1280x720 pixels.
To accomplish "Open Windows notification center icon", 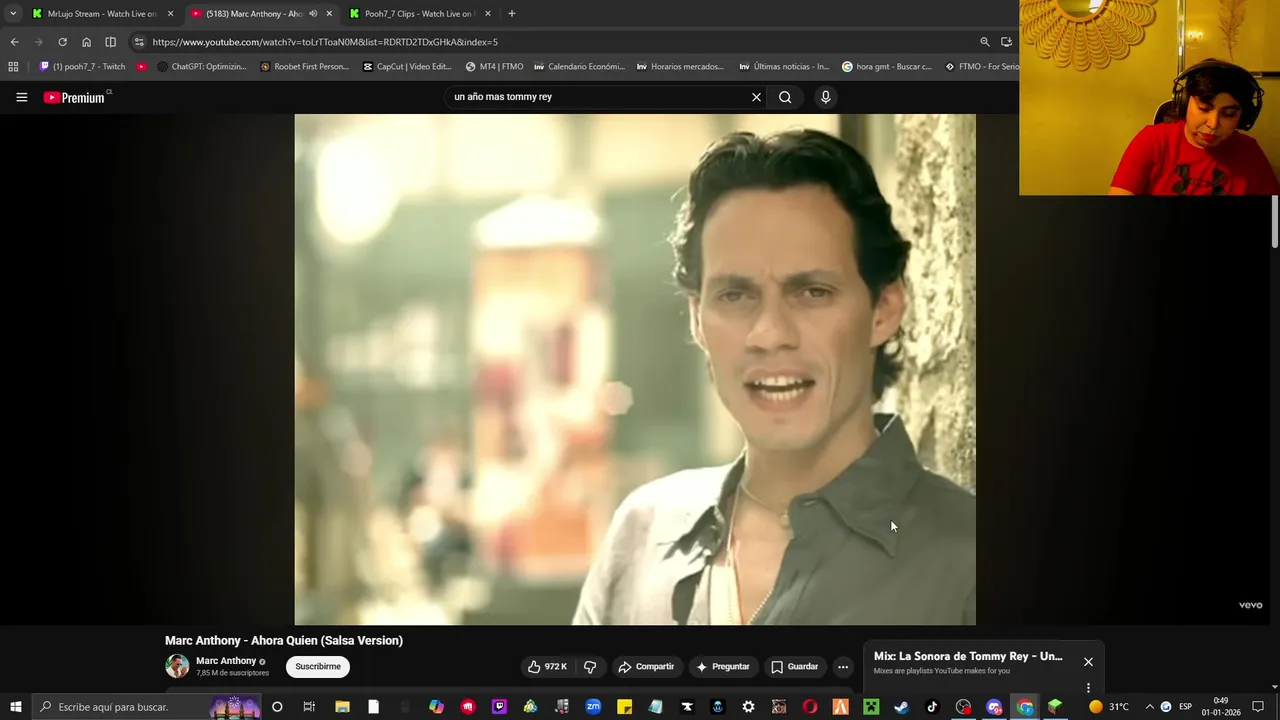I will [1258, 707].
